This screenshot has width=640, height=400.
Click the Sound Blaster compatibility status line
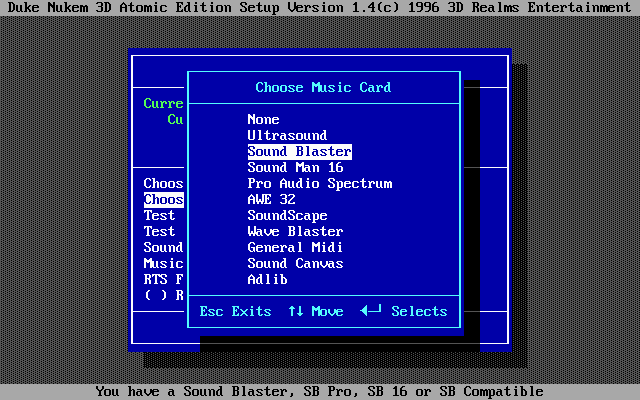[x=320, y=392]
